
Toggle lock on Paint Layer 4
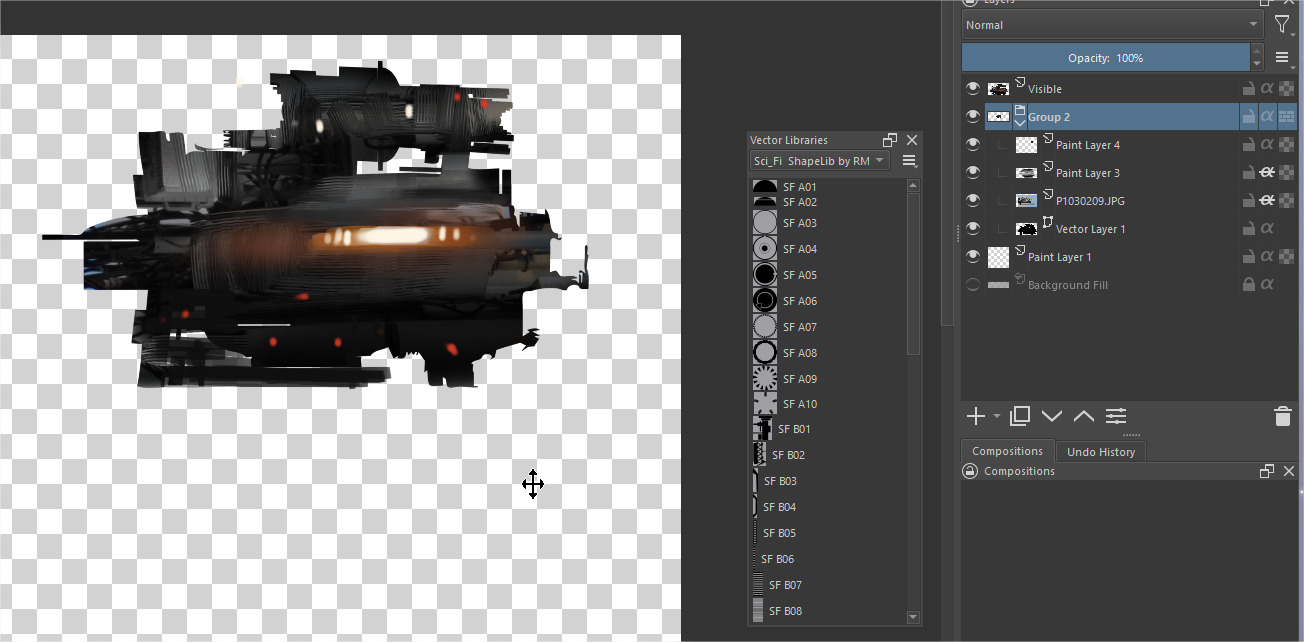pos(1248,145)
